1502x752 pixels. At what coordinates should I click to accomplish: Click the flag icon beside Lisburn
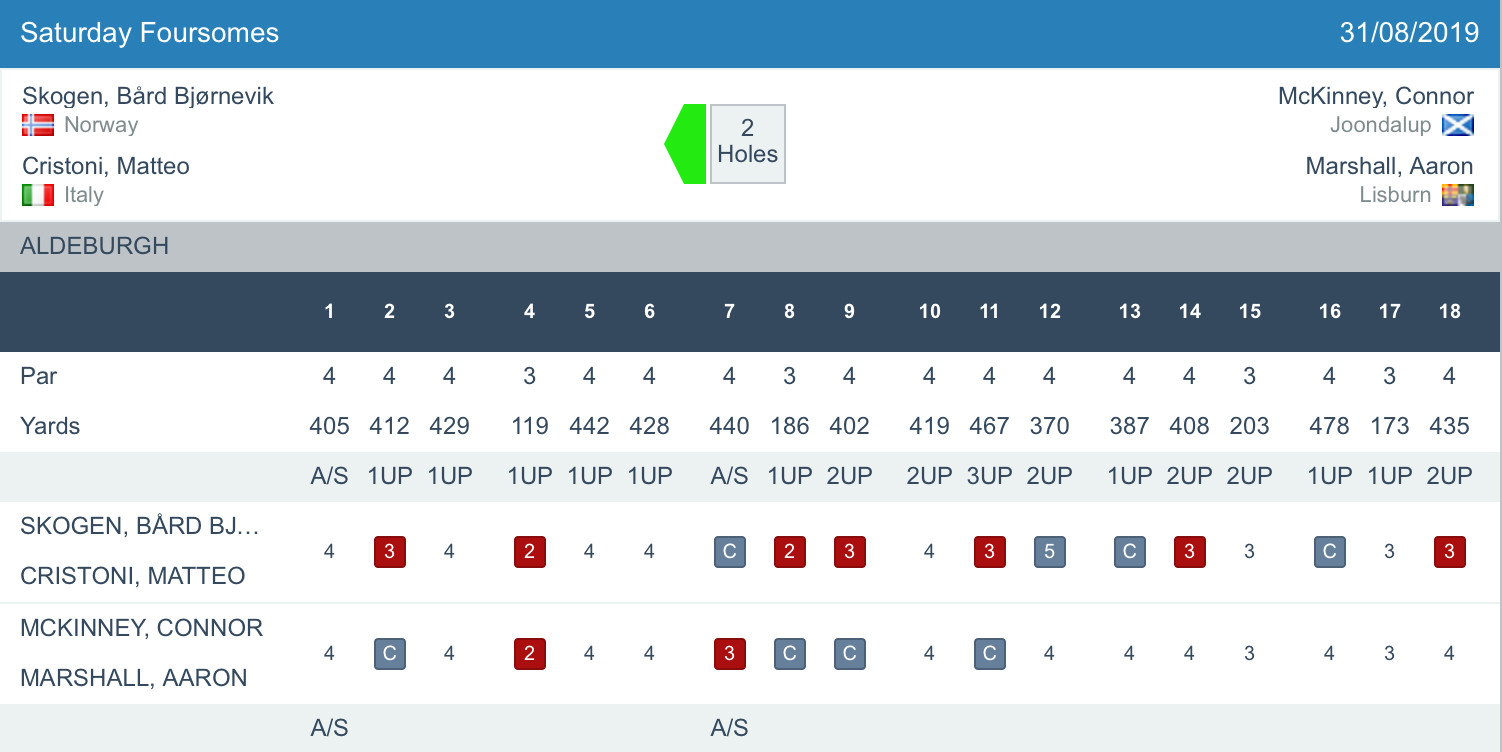click(1457, 195)
